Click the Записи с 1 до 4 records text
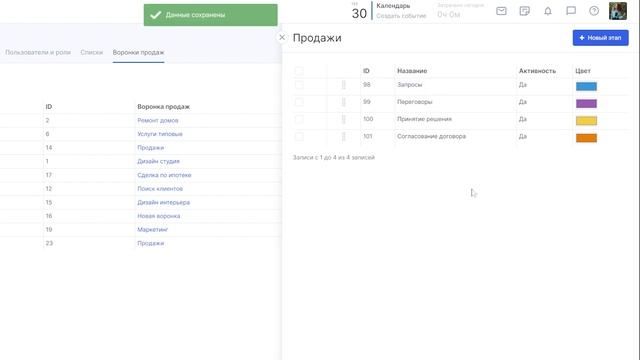The height and width of the screenshot is (360, 640). coord(333,158)
